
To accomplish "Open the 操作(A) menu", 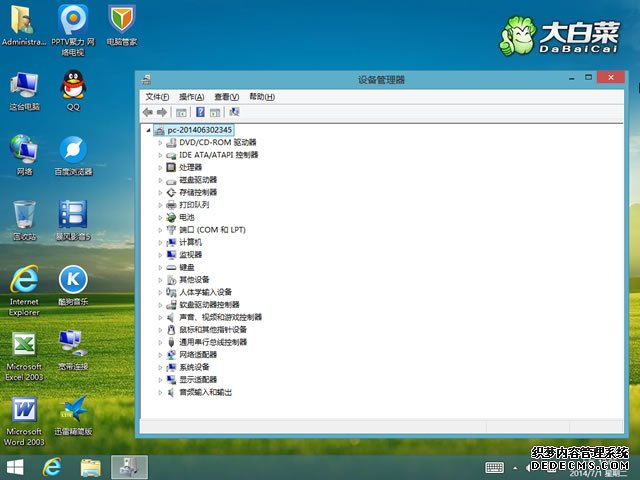I will click(x=191, y=97).
